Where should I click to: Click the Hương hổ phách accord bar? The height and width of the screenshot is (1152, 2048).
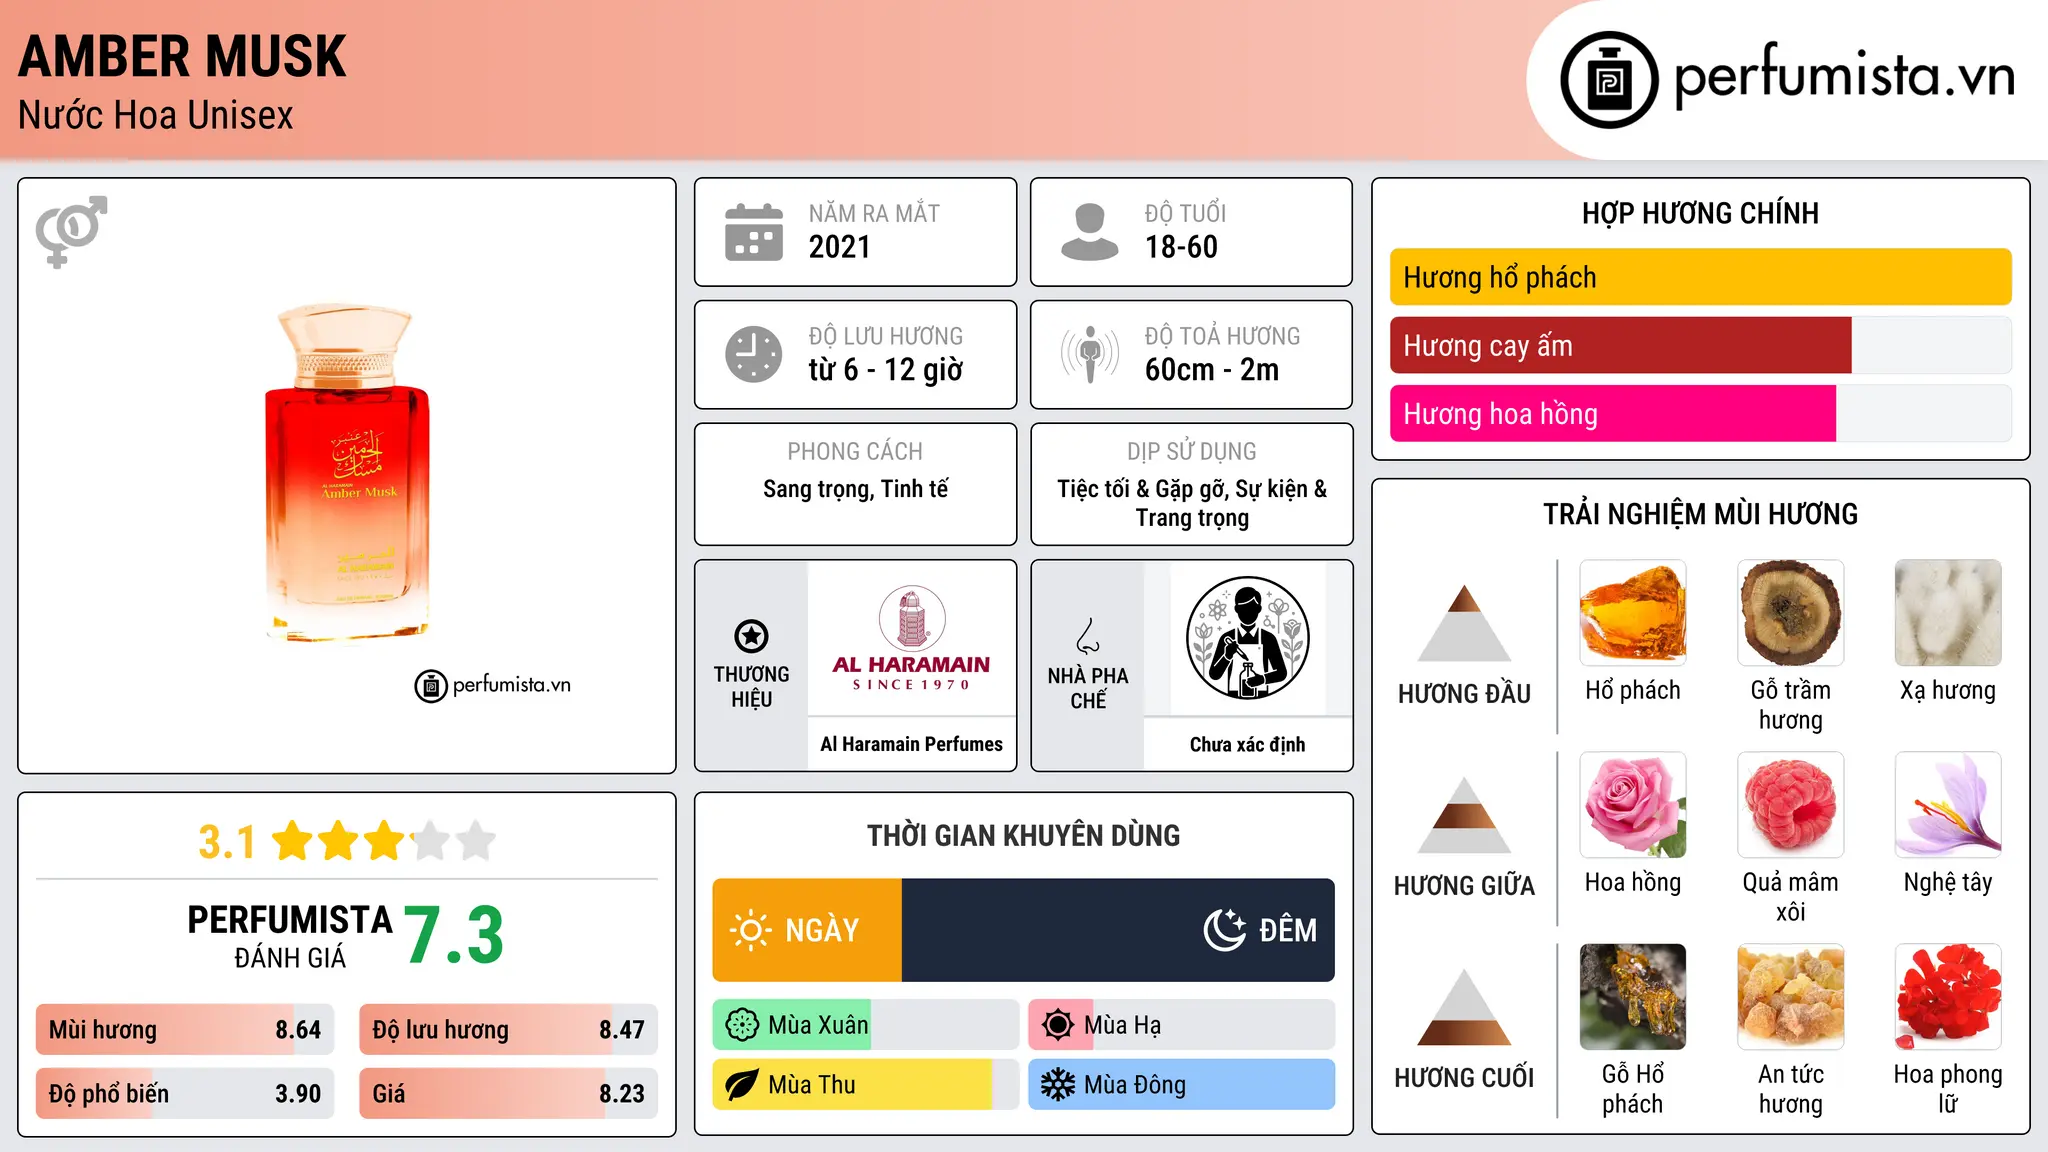[x=1700, y=277]
